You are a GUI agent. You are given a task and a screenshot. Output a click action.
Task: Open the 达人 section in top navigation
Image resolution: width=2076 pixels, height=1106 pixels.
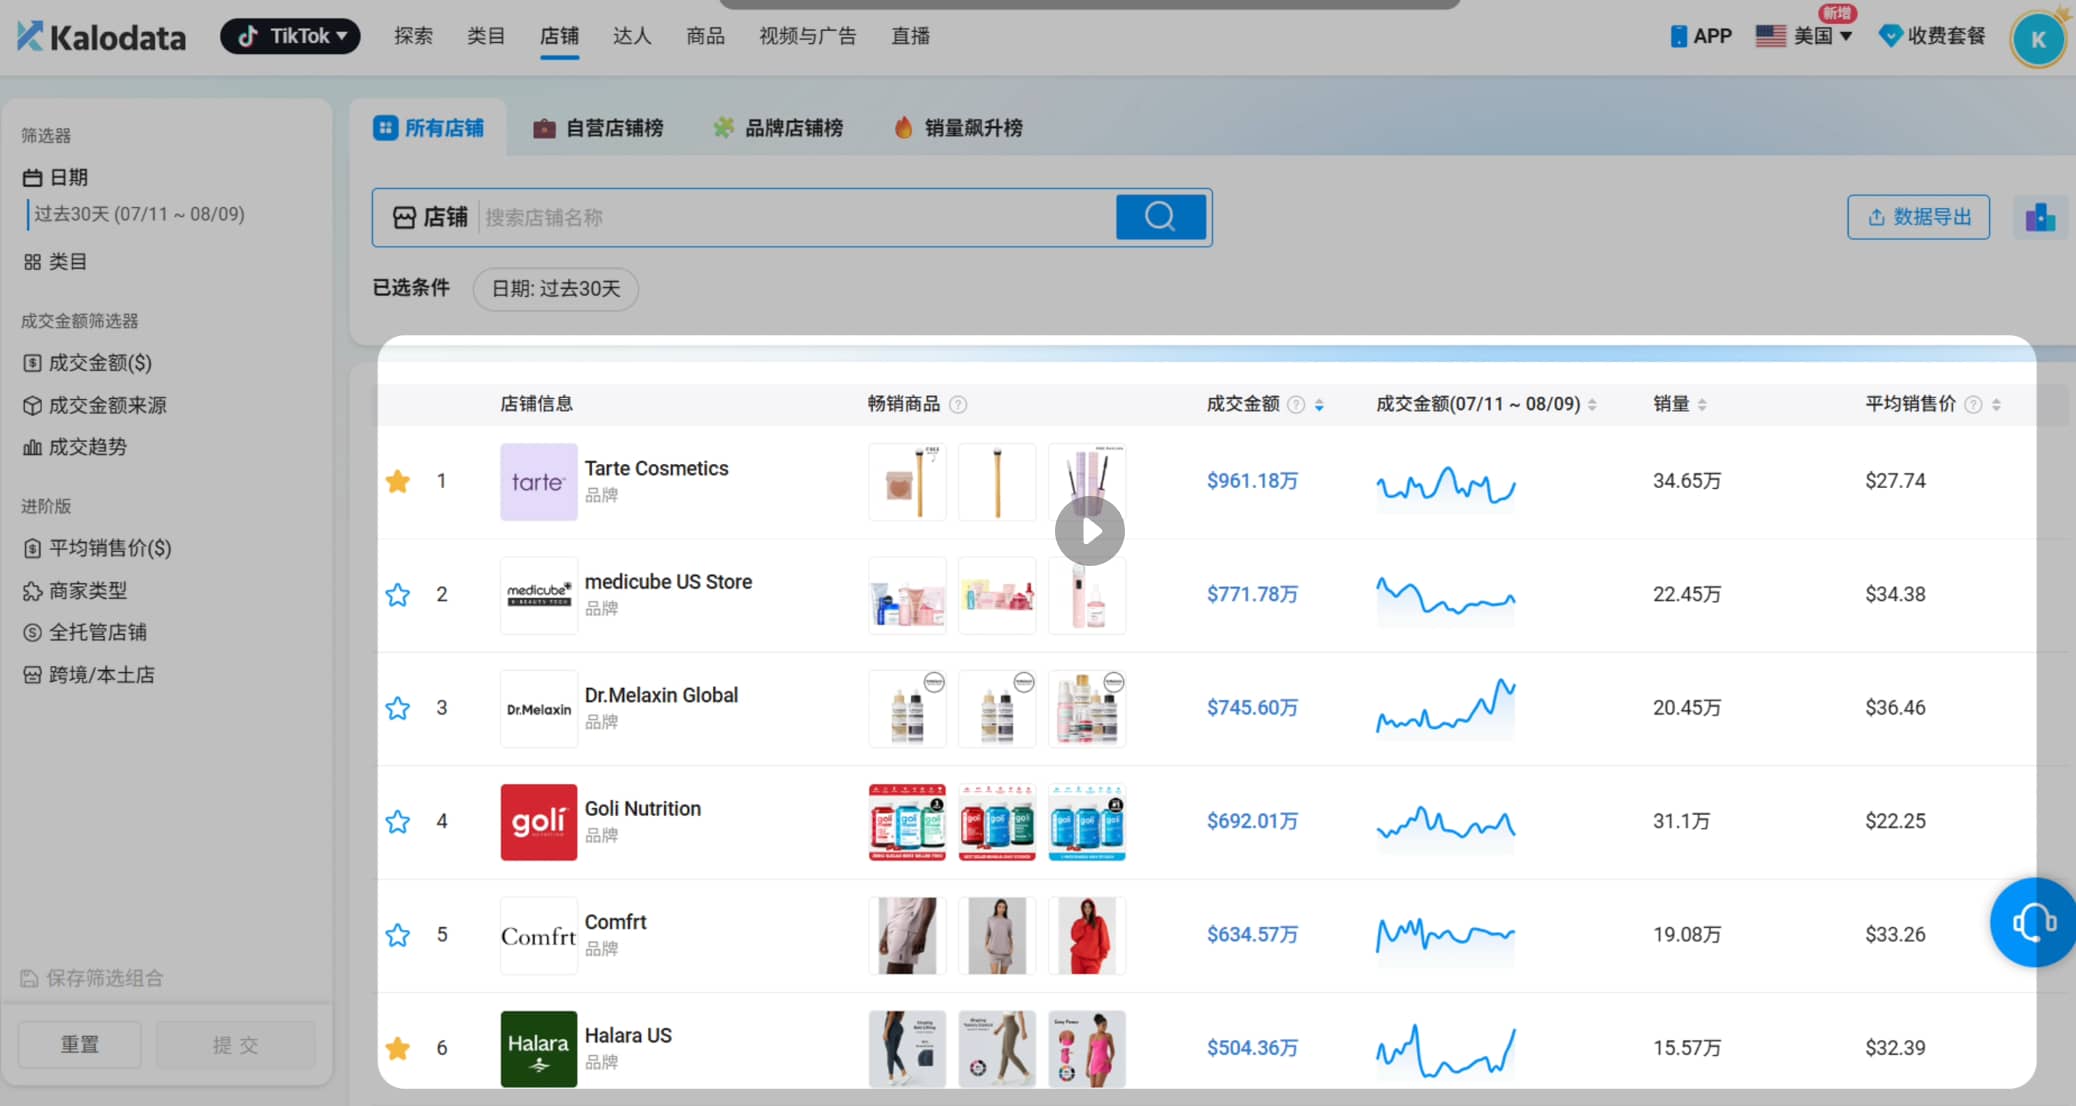tap(631, 35)
